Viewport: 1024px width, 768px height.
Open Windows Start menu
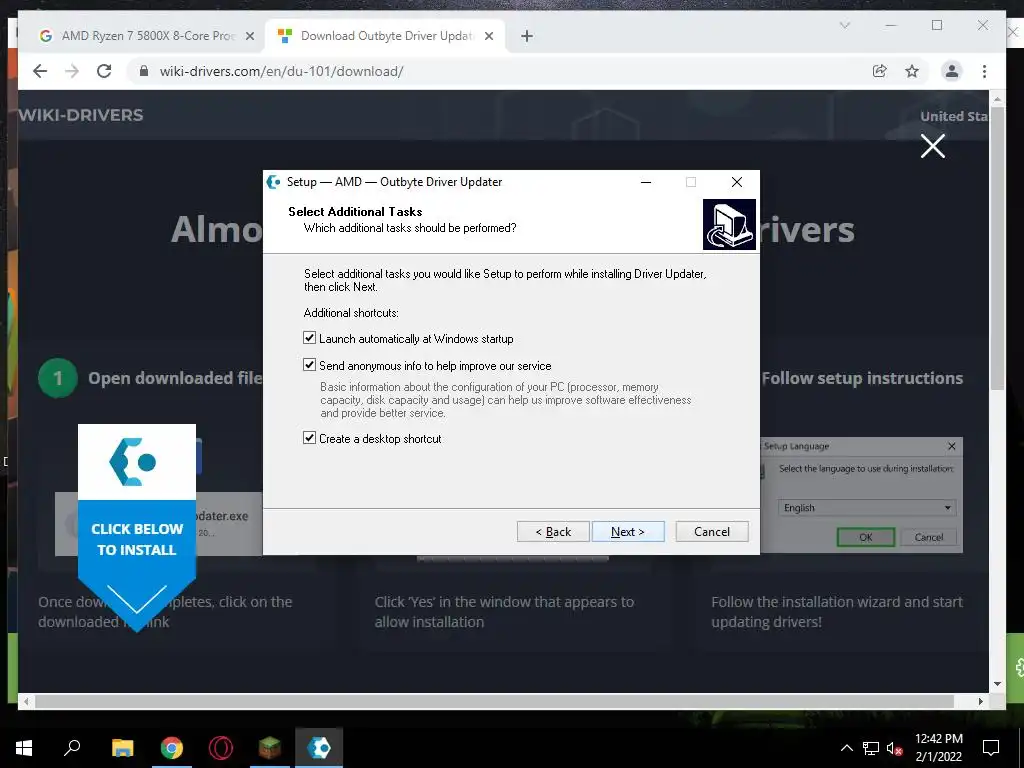(24, 748)
